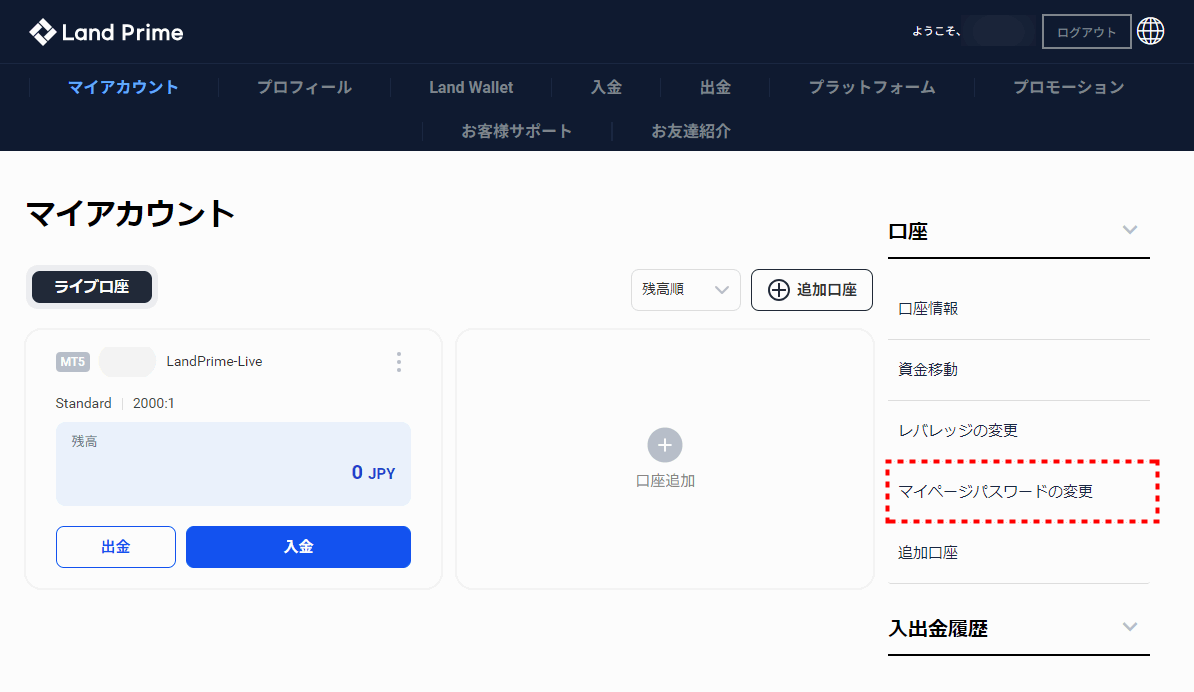Open the マイアカウント menu item

click(x=123, y=87)
